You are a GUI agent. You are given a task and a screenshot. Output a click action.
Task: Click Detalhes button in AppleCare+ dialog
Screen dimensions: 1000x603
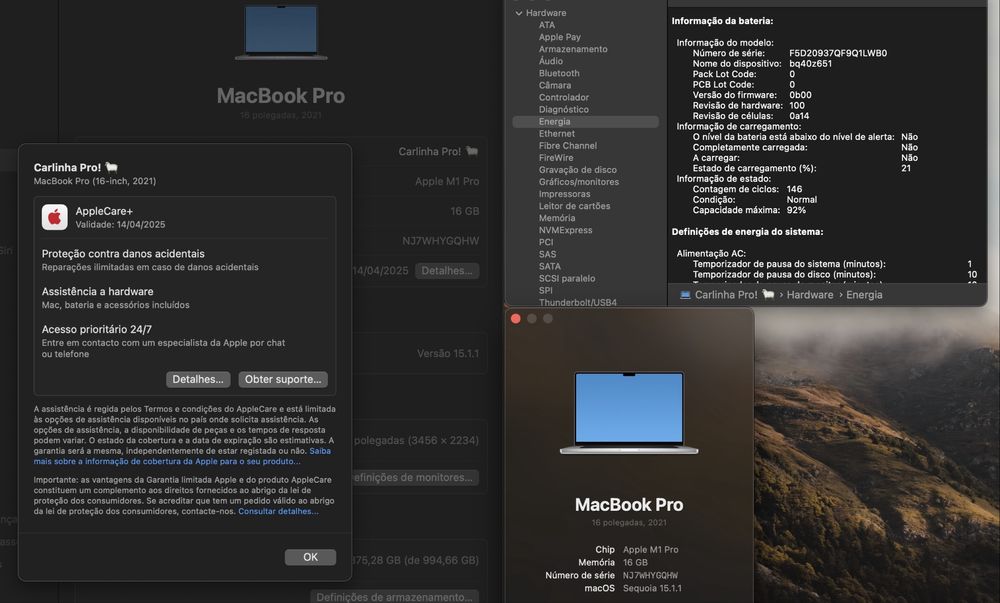click(x=198, y=379)
